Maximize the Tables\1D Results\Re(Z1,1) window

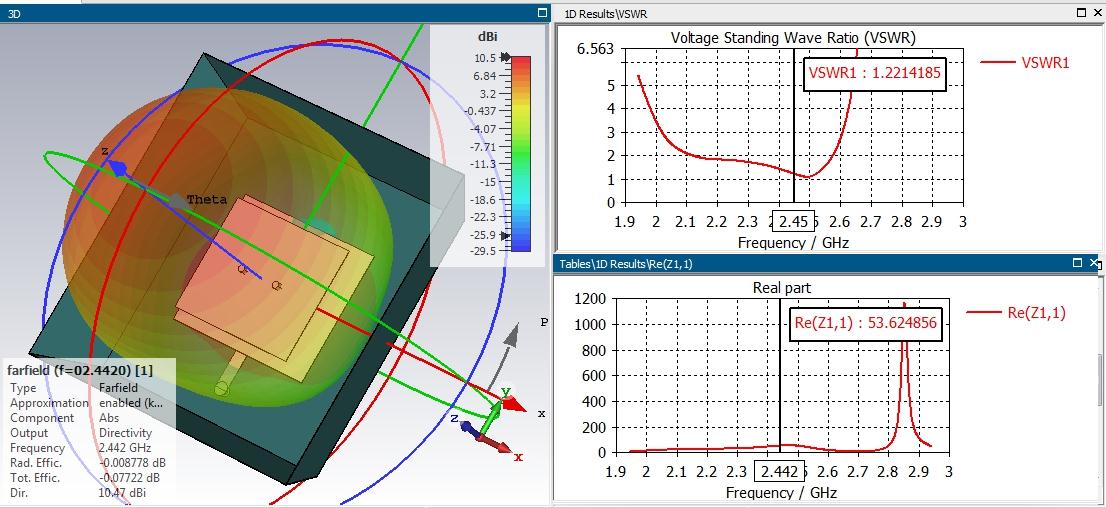[1077, 263]
